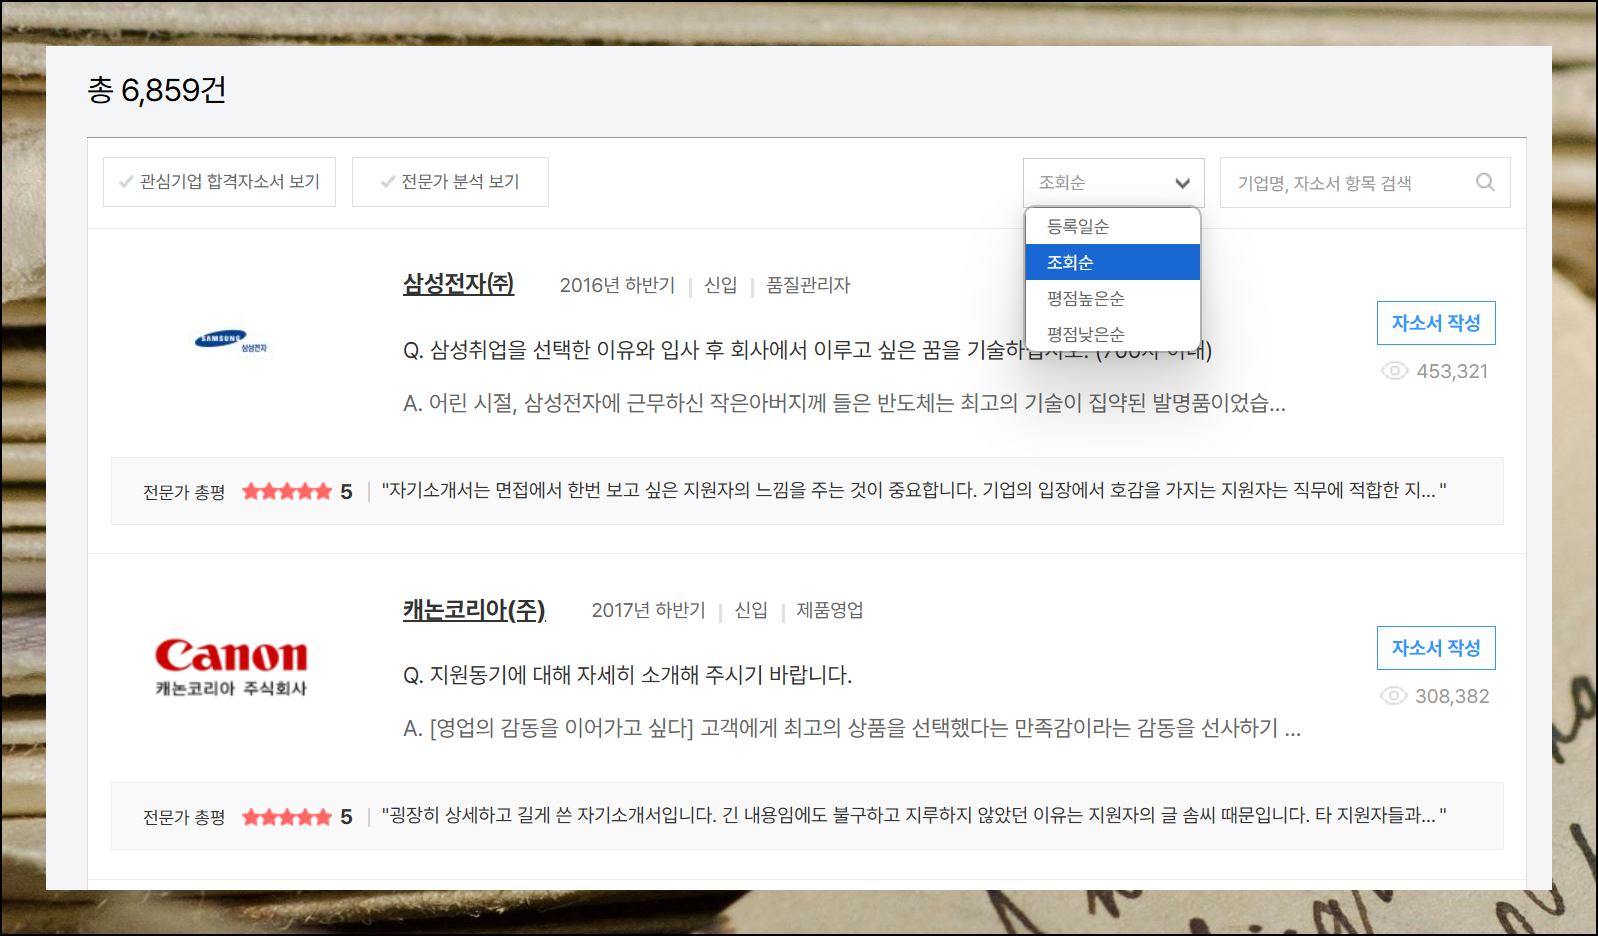
Task: Click the search magnifier icon
Action: point(1485,182)
